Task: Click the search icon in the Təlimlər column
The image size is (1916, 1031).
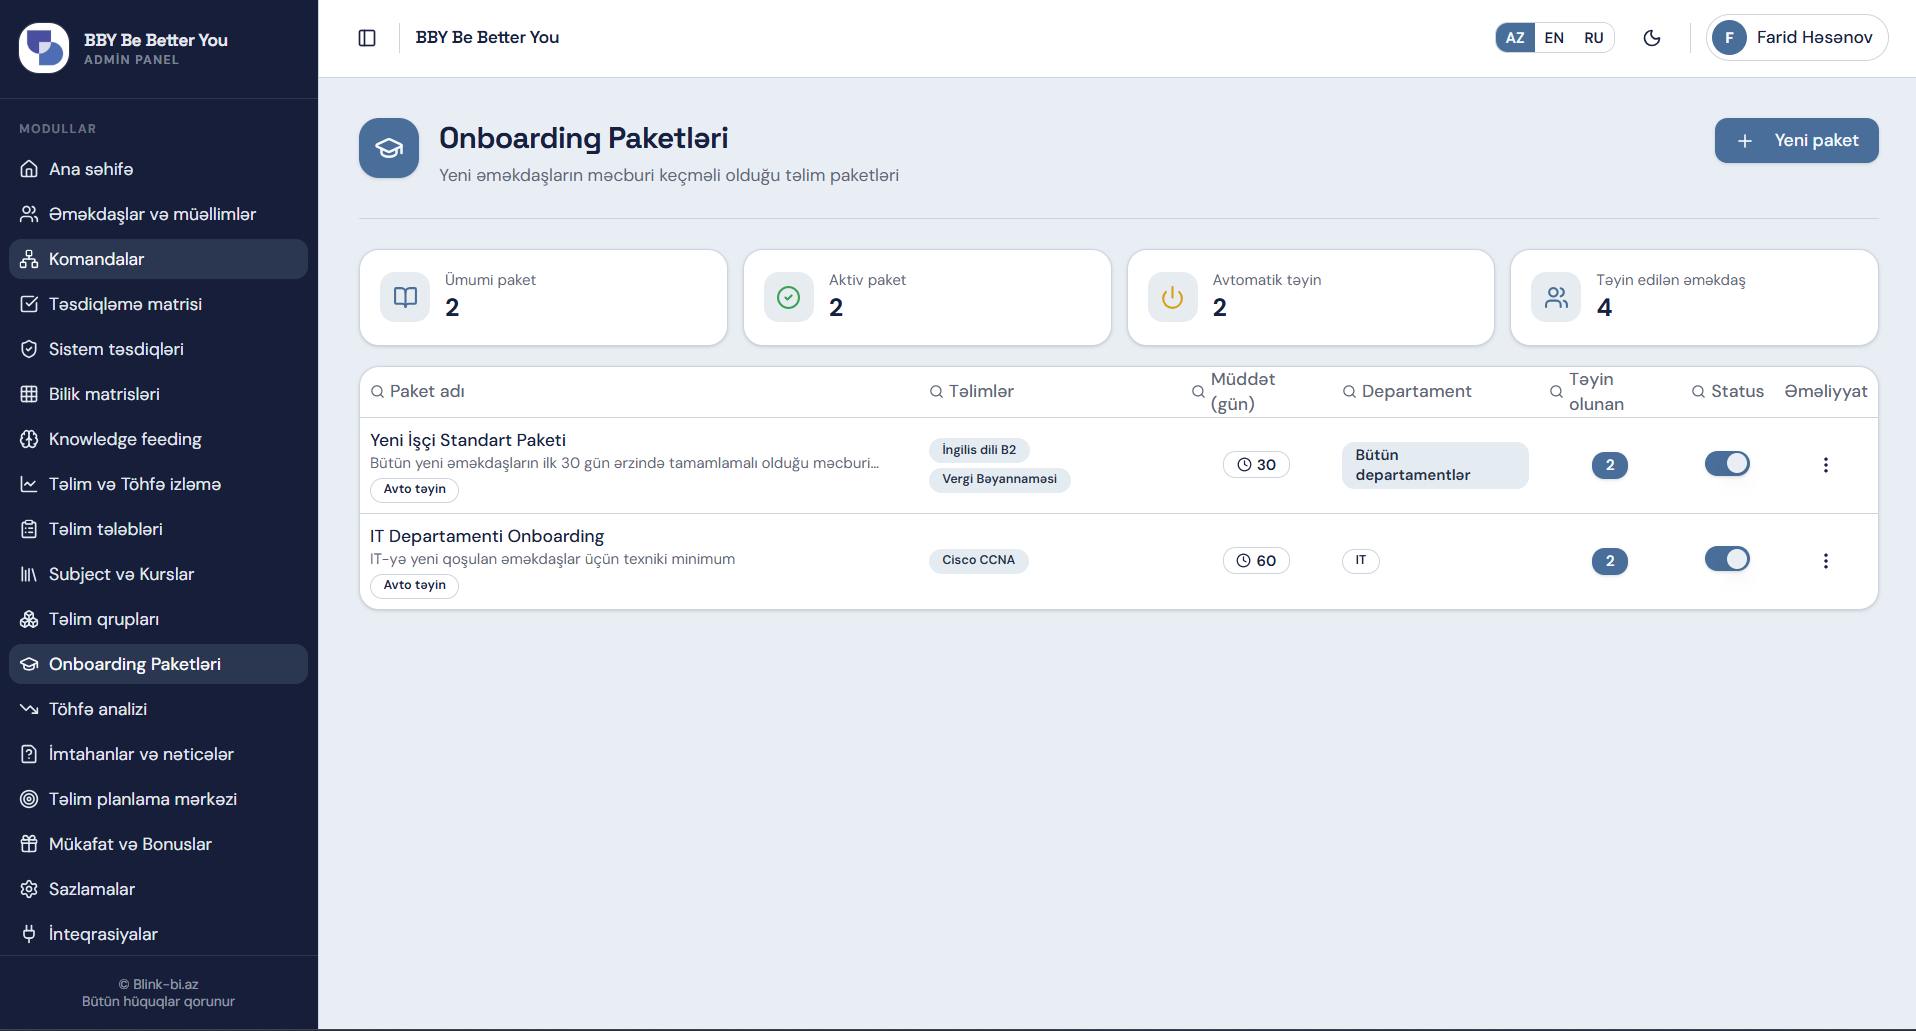Action: (x=937, y=392)
